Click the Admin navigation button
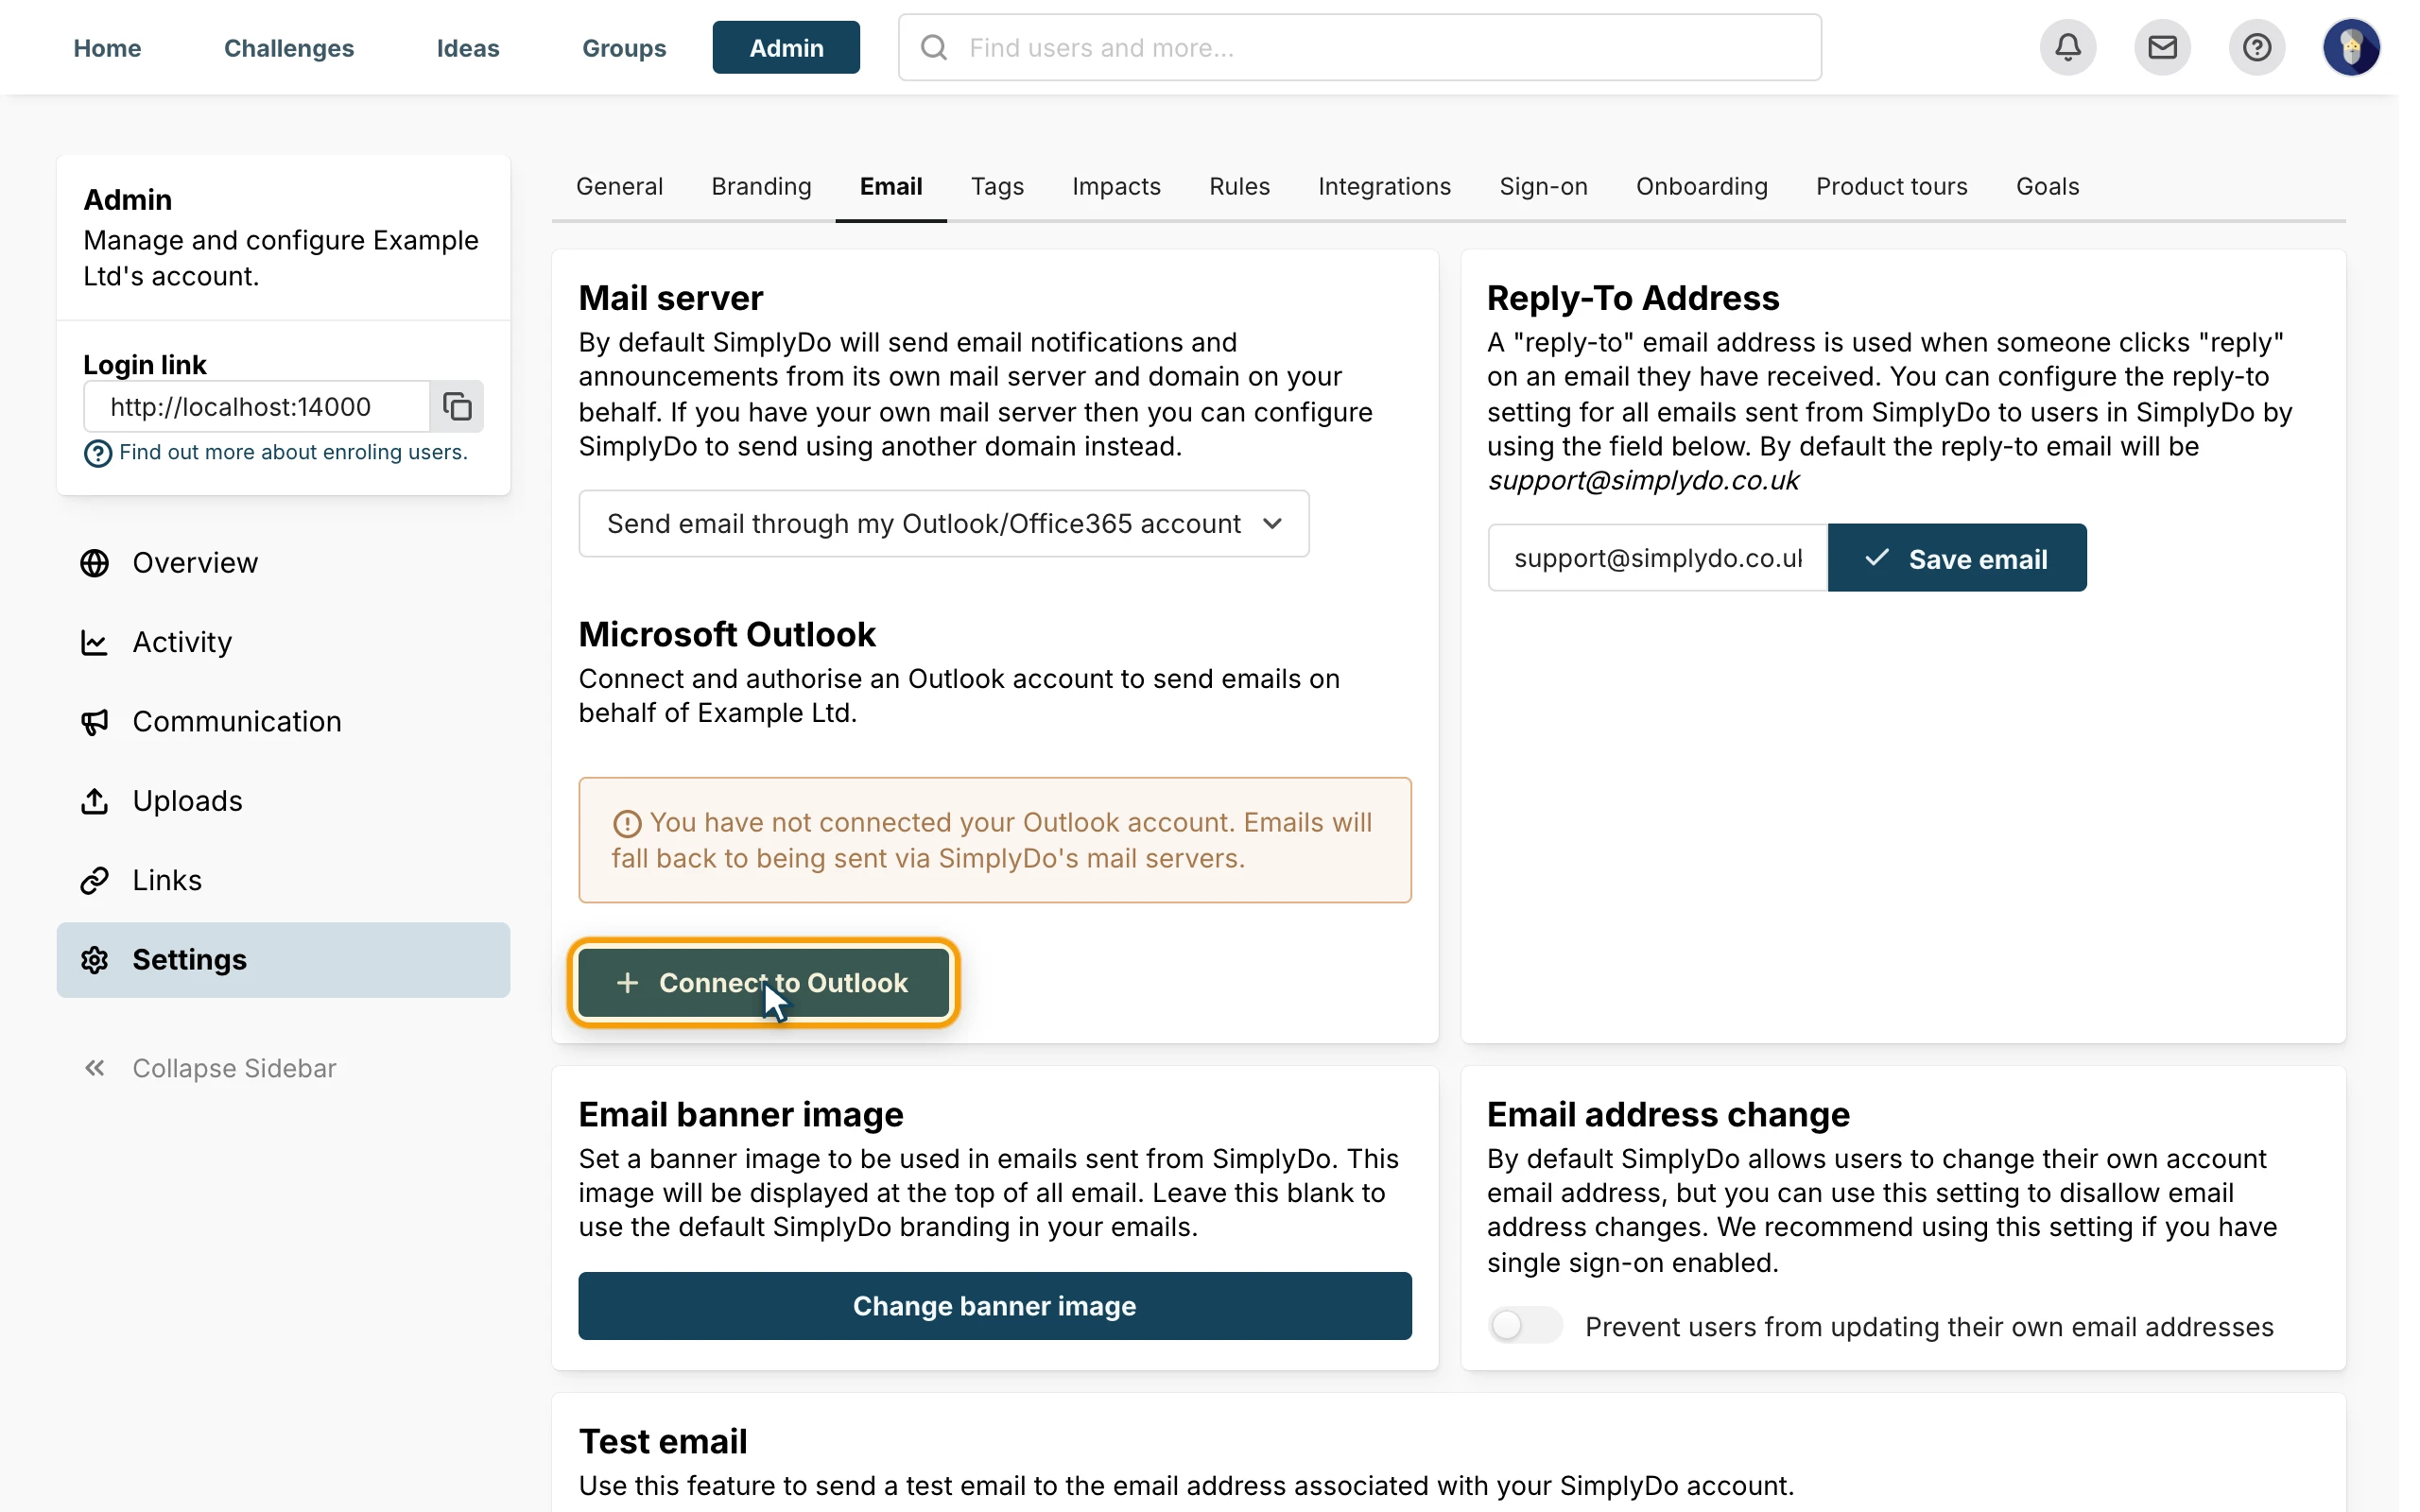 (786, 47)
